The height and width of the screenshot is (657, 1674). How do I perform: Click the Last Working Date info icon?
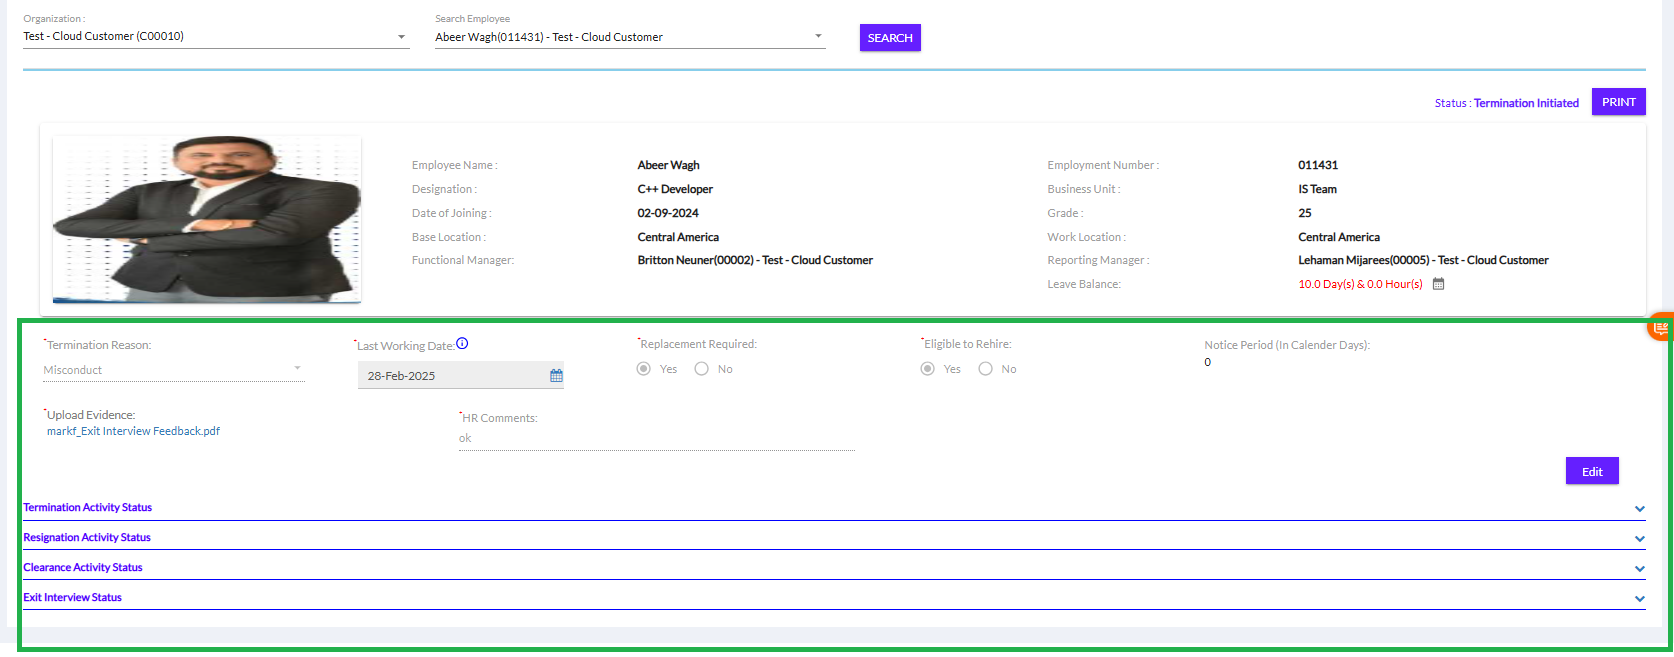462,344
